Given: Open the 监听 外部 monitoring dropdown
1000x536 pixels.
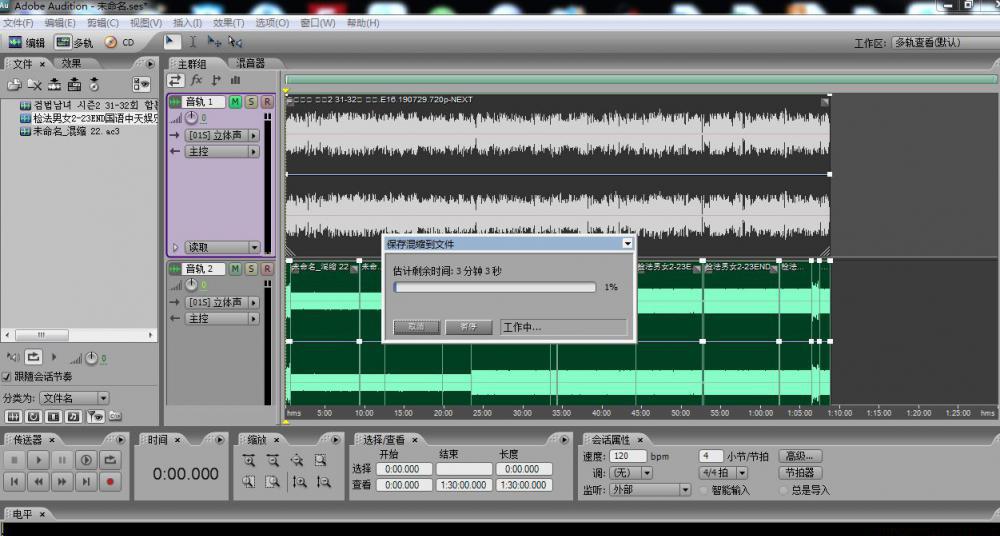Looking at the screenshot, I should [x=650, y=489].
